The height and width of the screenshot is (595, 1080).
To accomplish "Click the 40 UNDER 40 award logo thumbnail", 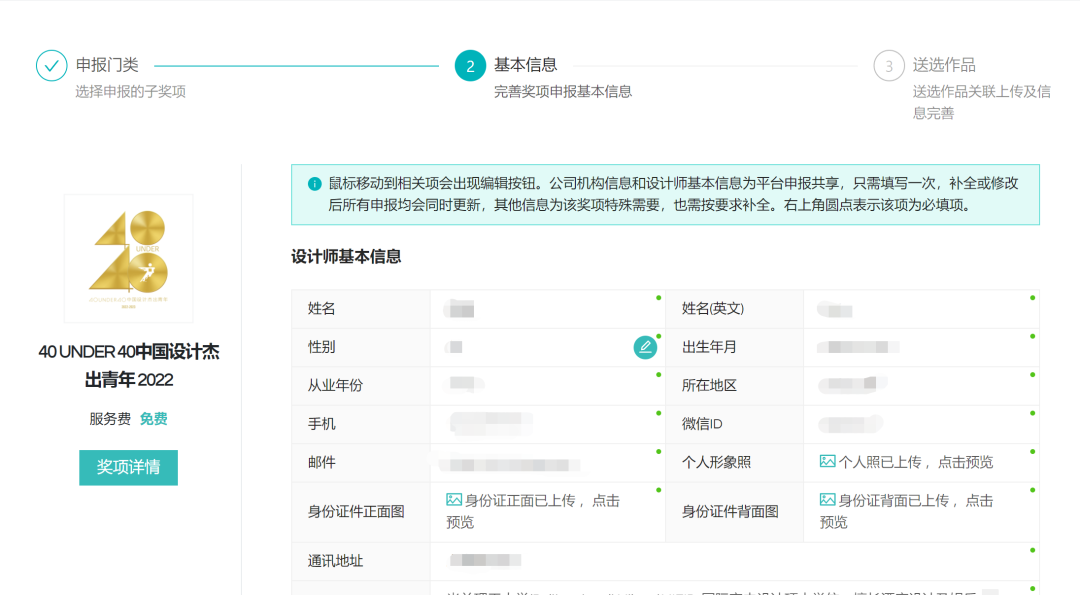I will (128, 258).
